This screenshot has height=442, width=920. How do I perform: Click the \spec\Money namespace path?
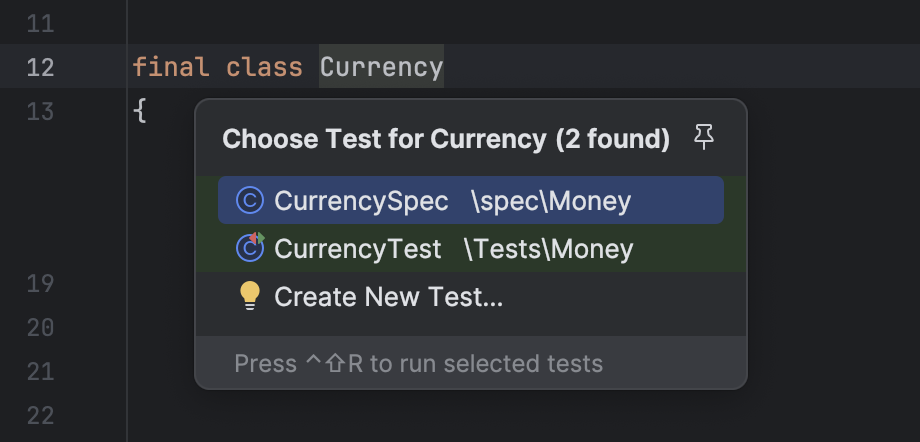tap(551, 201)
